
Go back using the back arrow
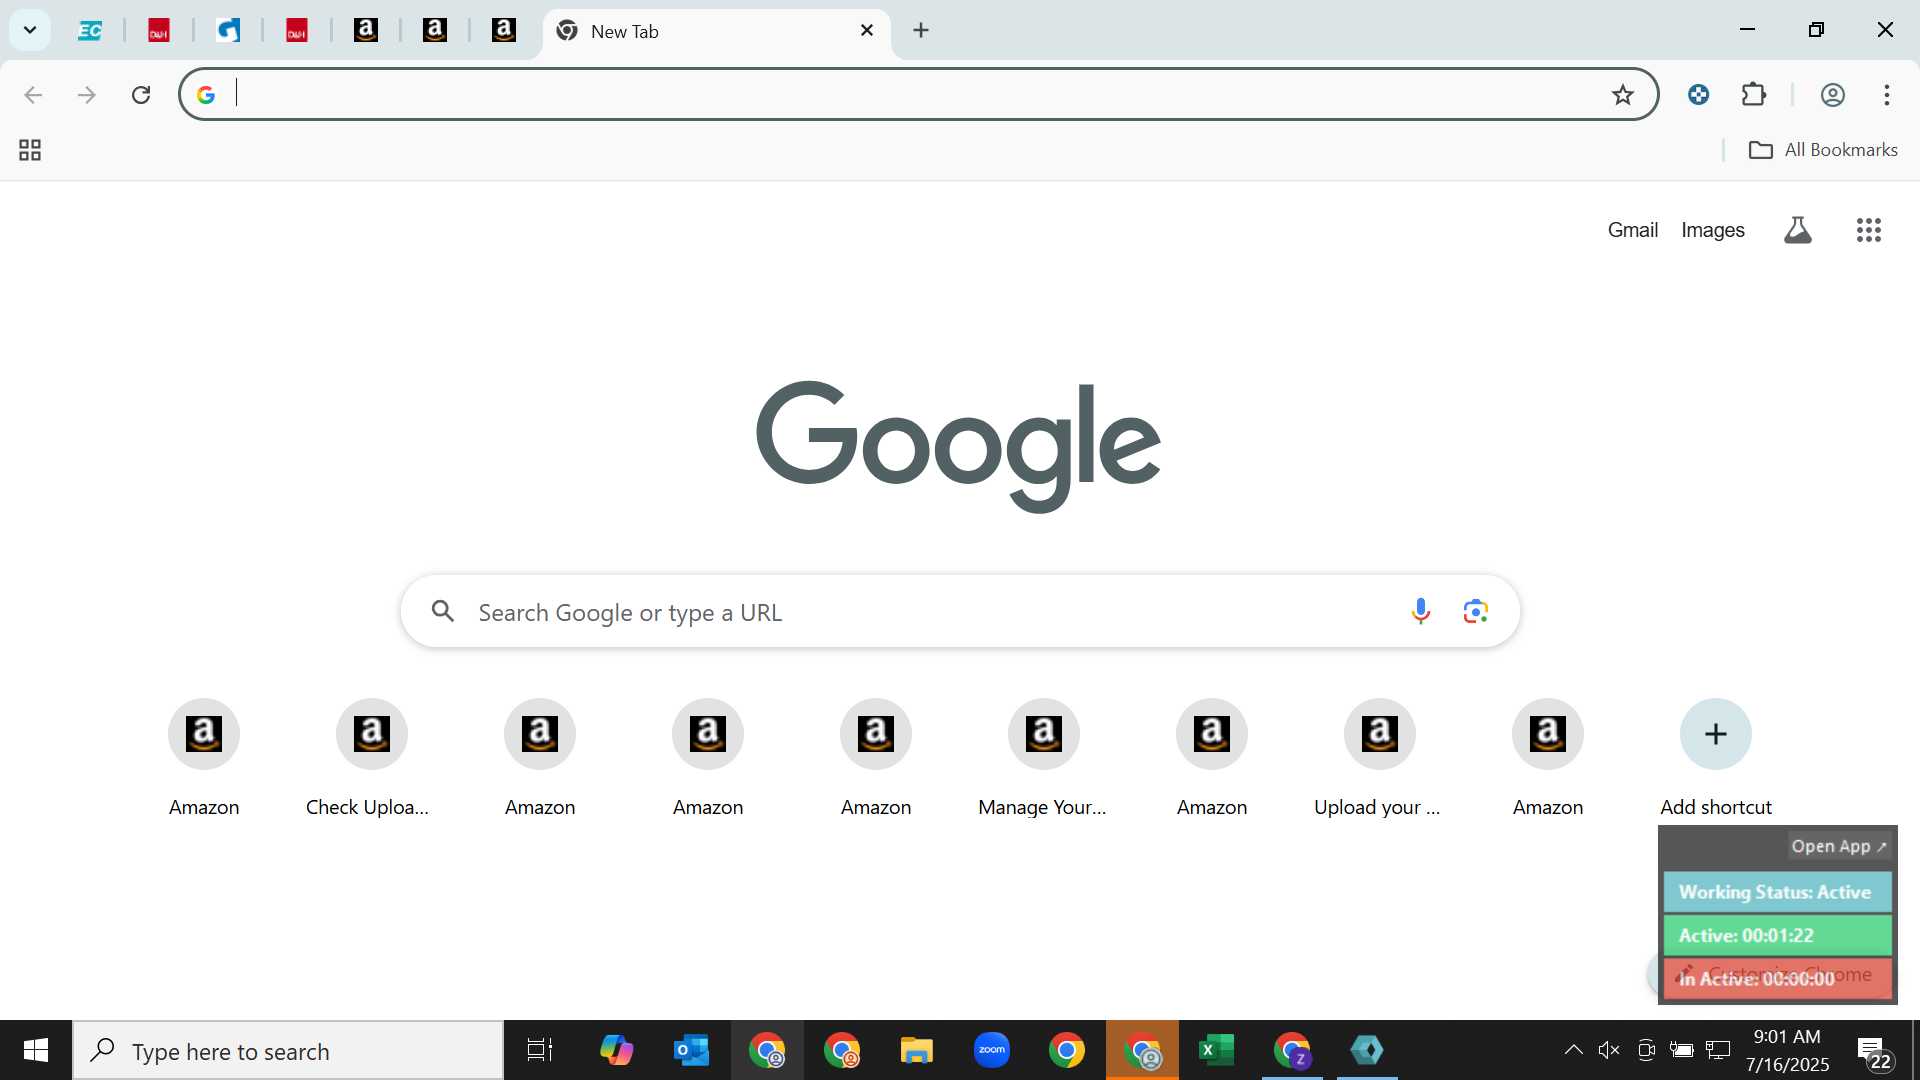(33, 95)
